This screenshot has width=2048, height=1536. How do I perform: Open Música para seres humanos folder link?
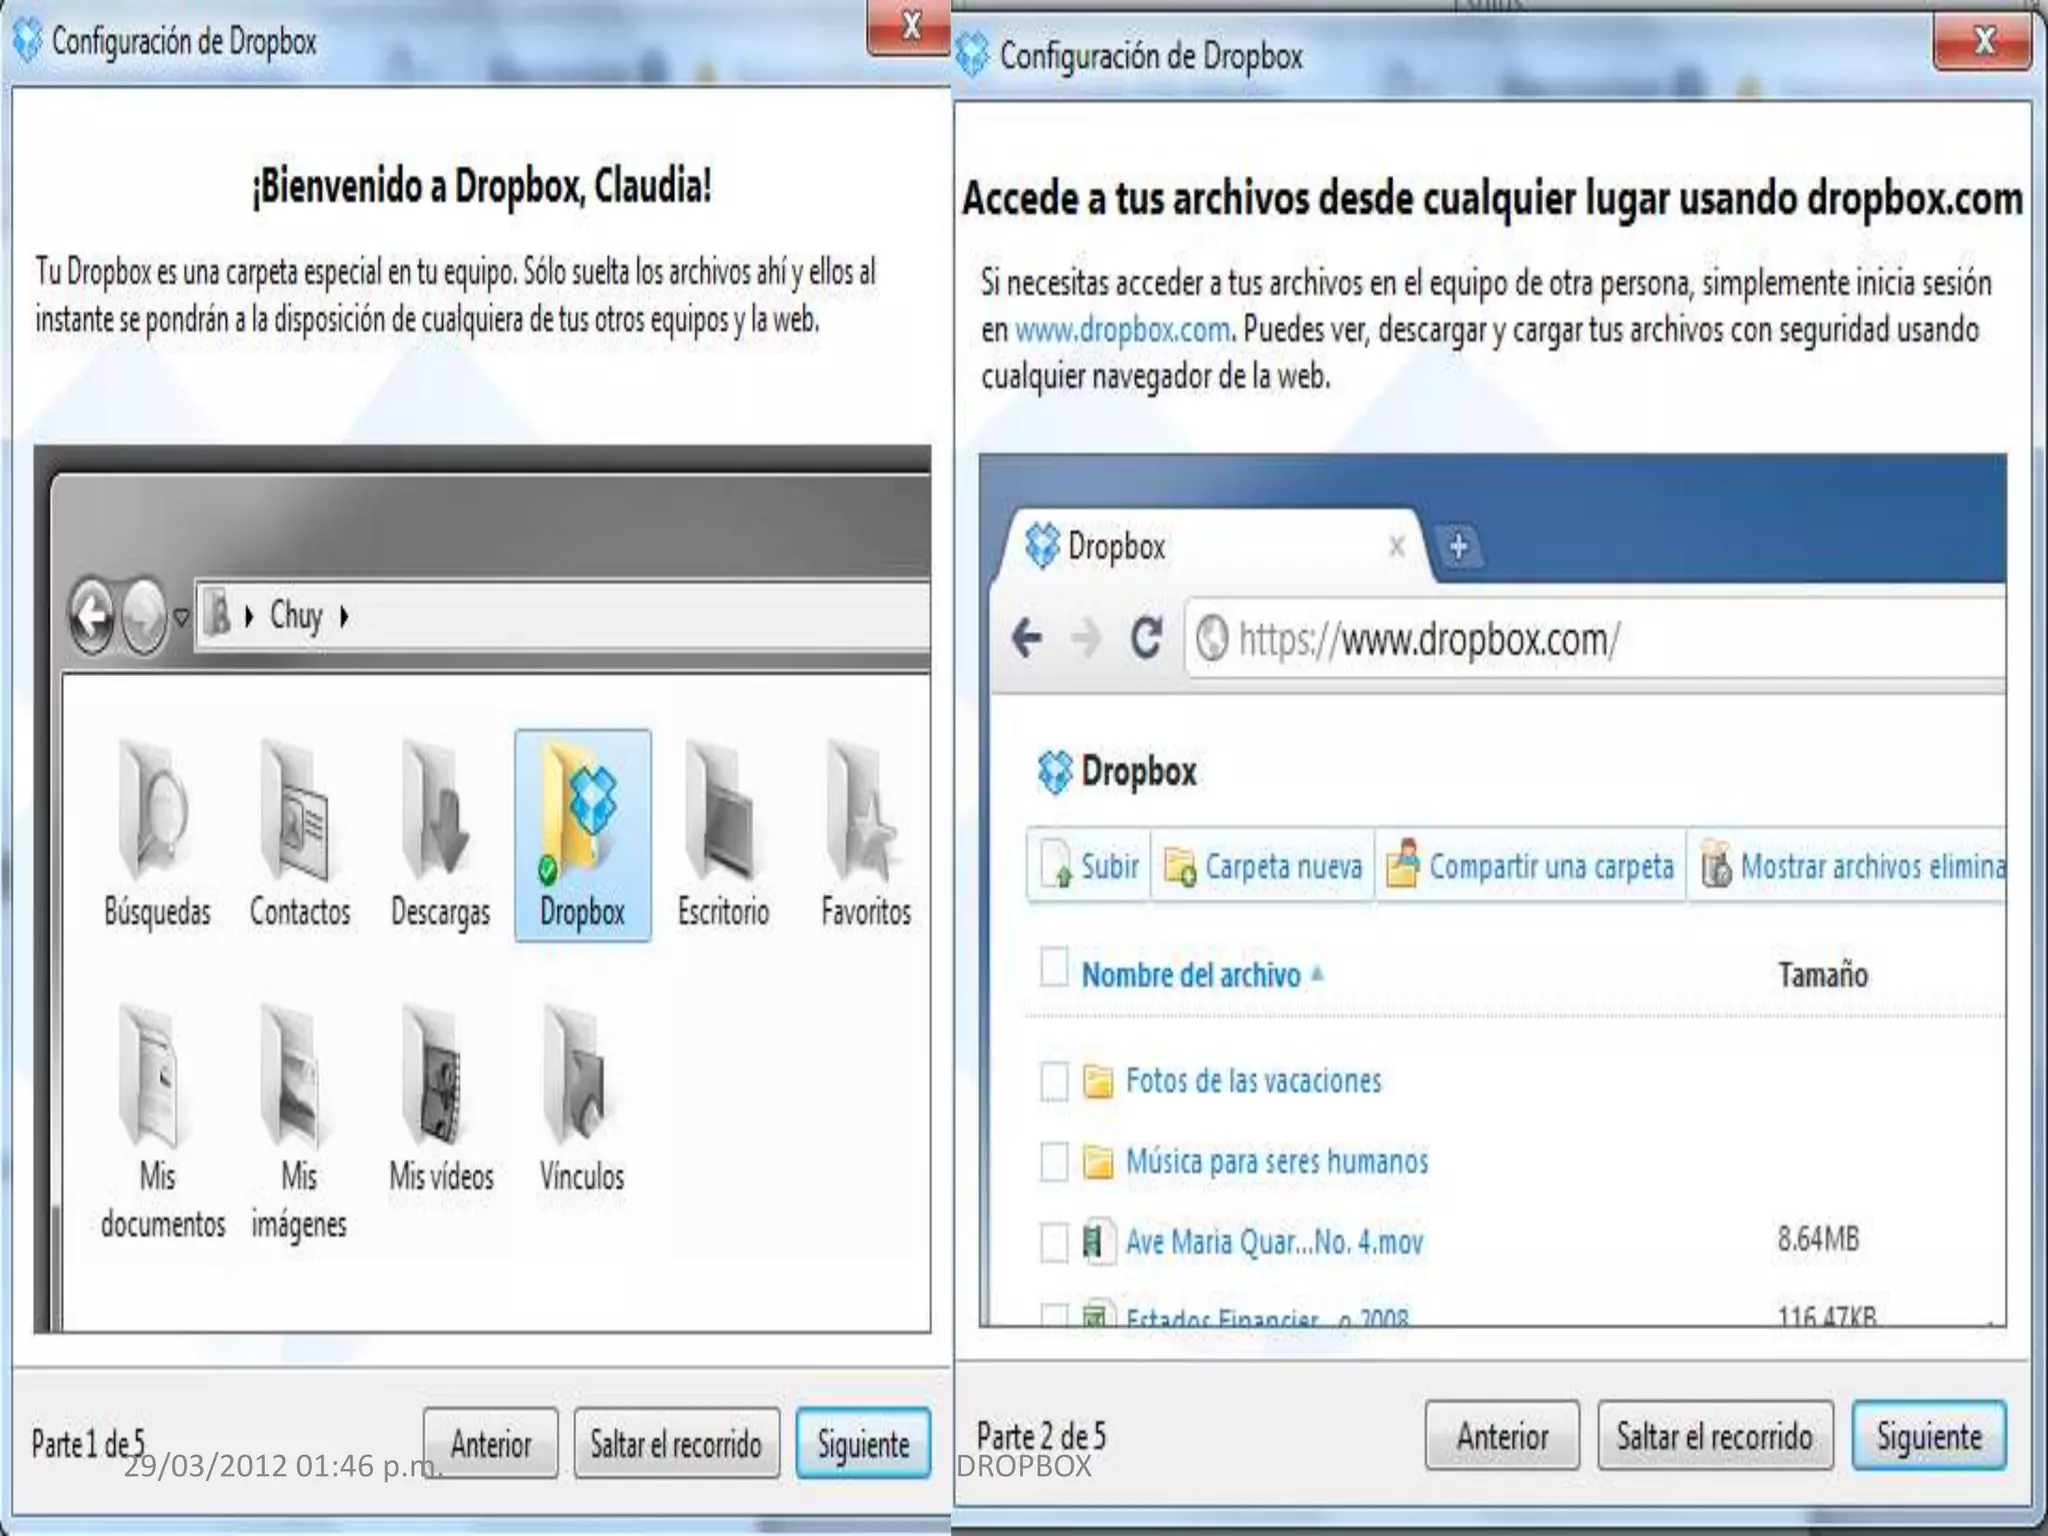tap(1277, 1161)
